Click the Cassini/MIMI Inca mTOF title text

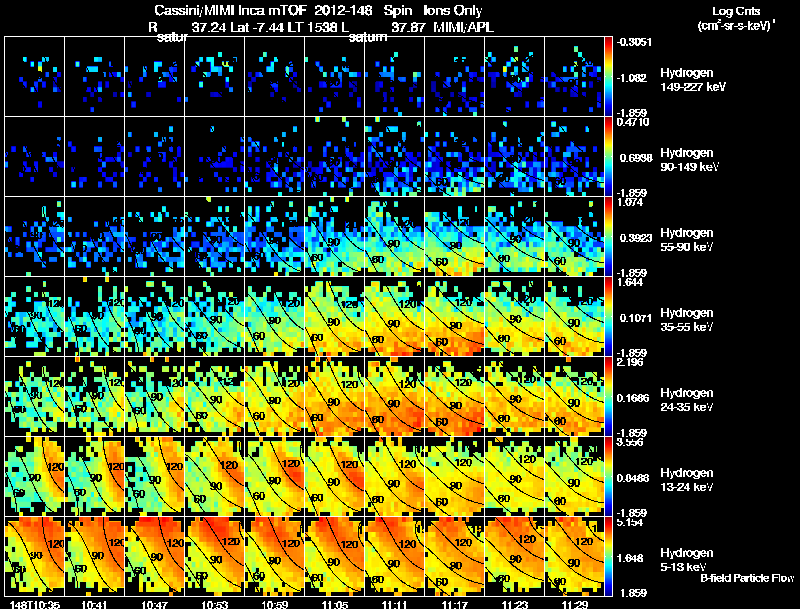point(231,10)
